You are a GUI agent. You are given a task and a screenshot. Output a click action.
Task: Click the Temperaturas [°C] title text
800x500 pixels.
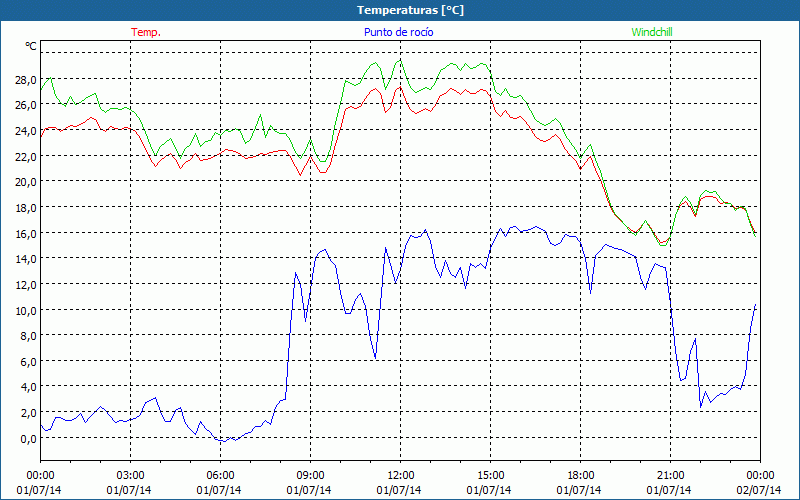point(410,10)
